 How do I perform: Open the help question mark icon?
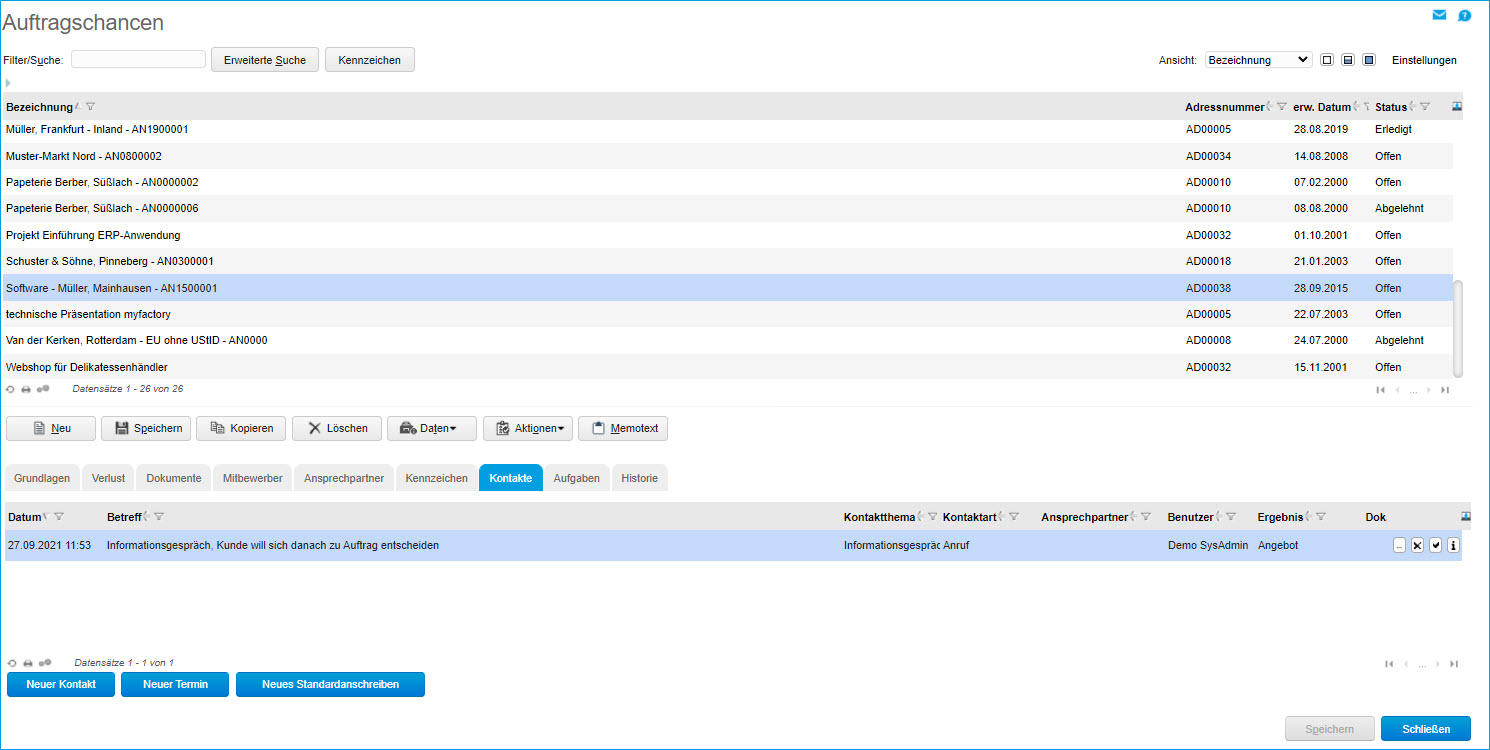1465,15
